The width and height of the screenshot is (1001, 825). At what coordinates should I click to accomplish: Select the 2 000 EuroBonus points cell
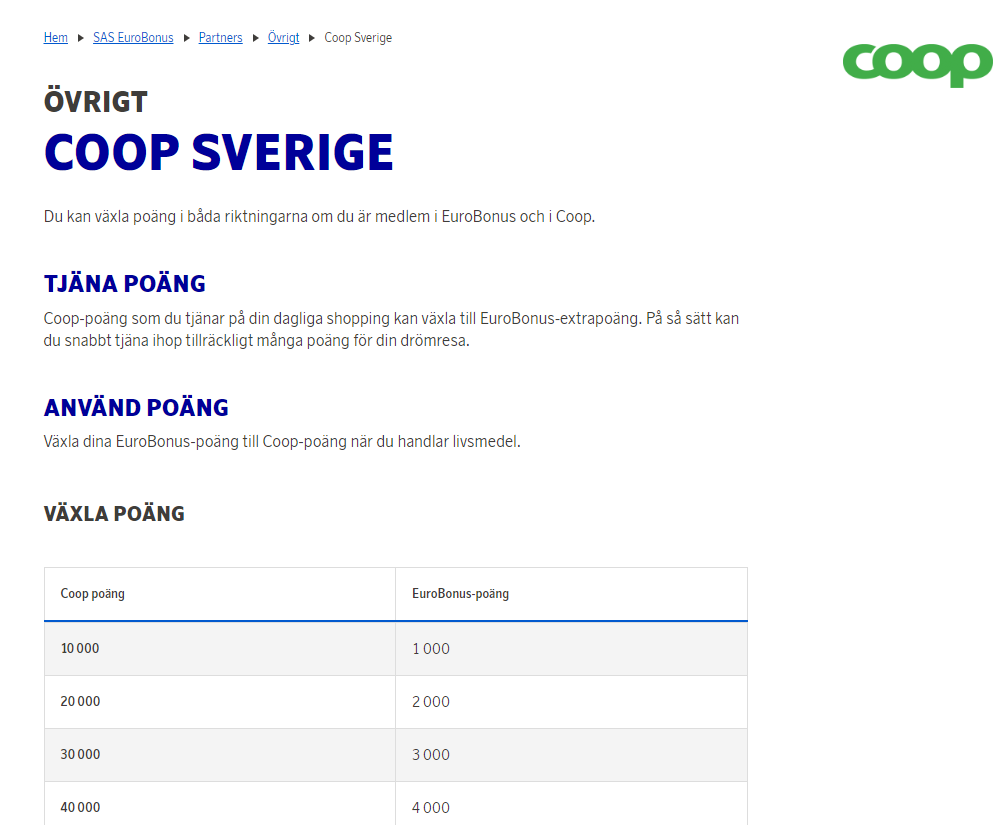431,702
